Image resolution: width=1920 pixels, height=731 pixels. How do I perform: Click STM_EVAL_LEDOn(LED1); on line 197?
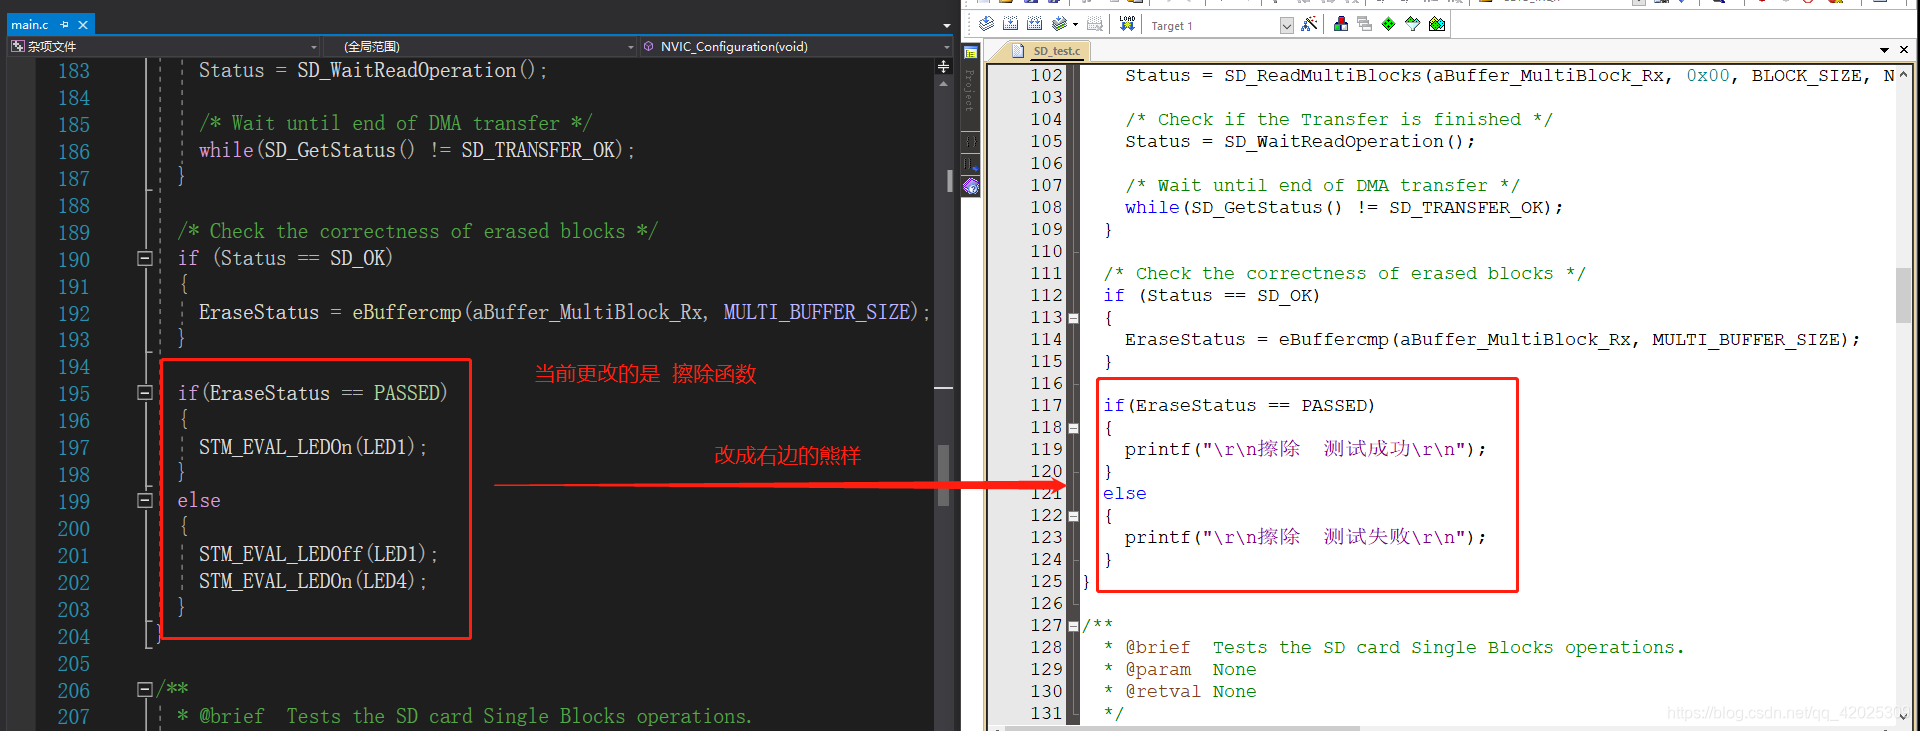[313, 447]
